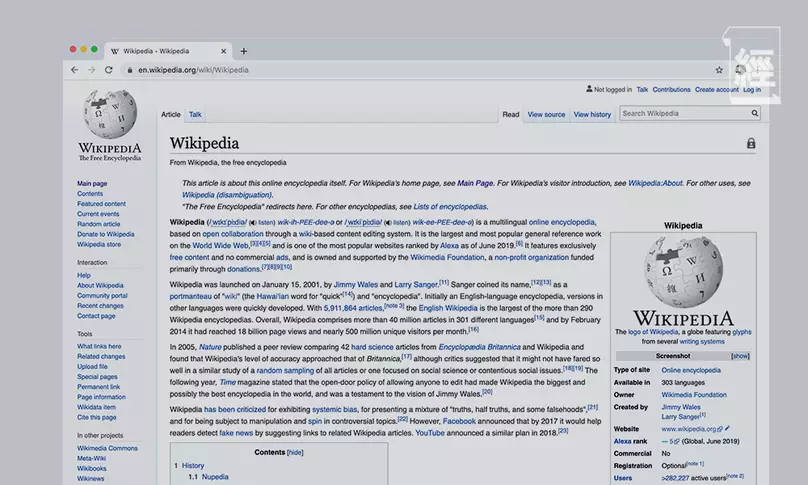
Task: Open the View source tab
Action: 546,114
